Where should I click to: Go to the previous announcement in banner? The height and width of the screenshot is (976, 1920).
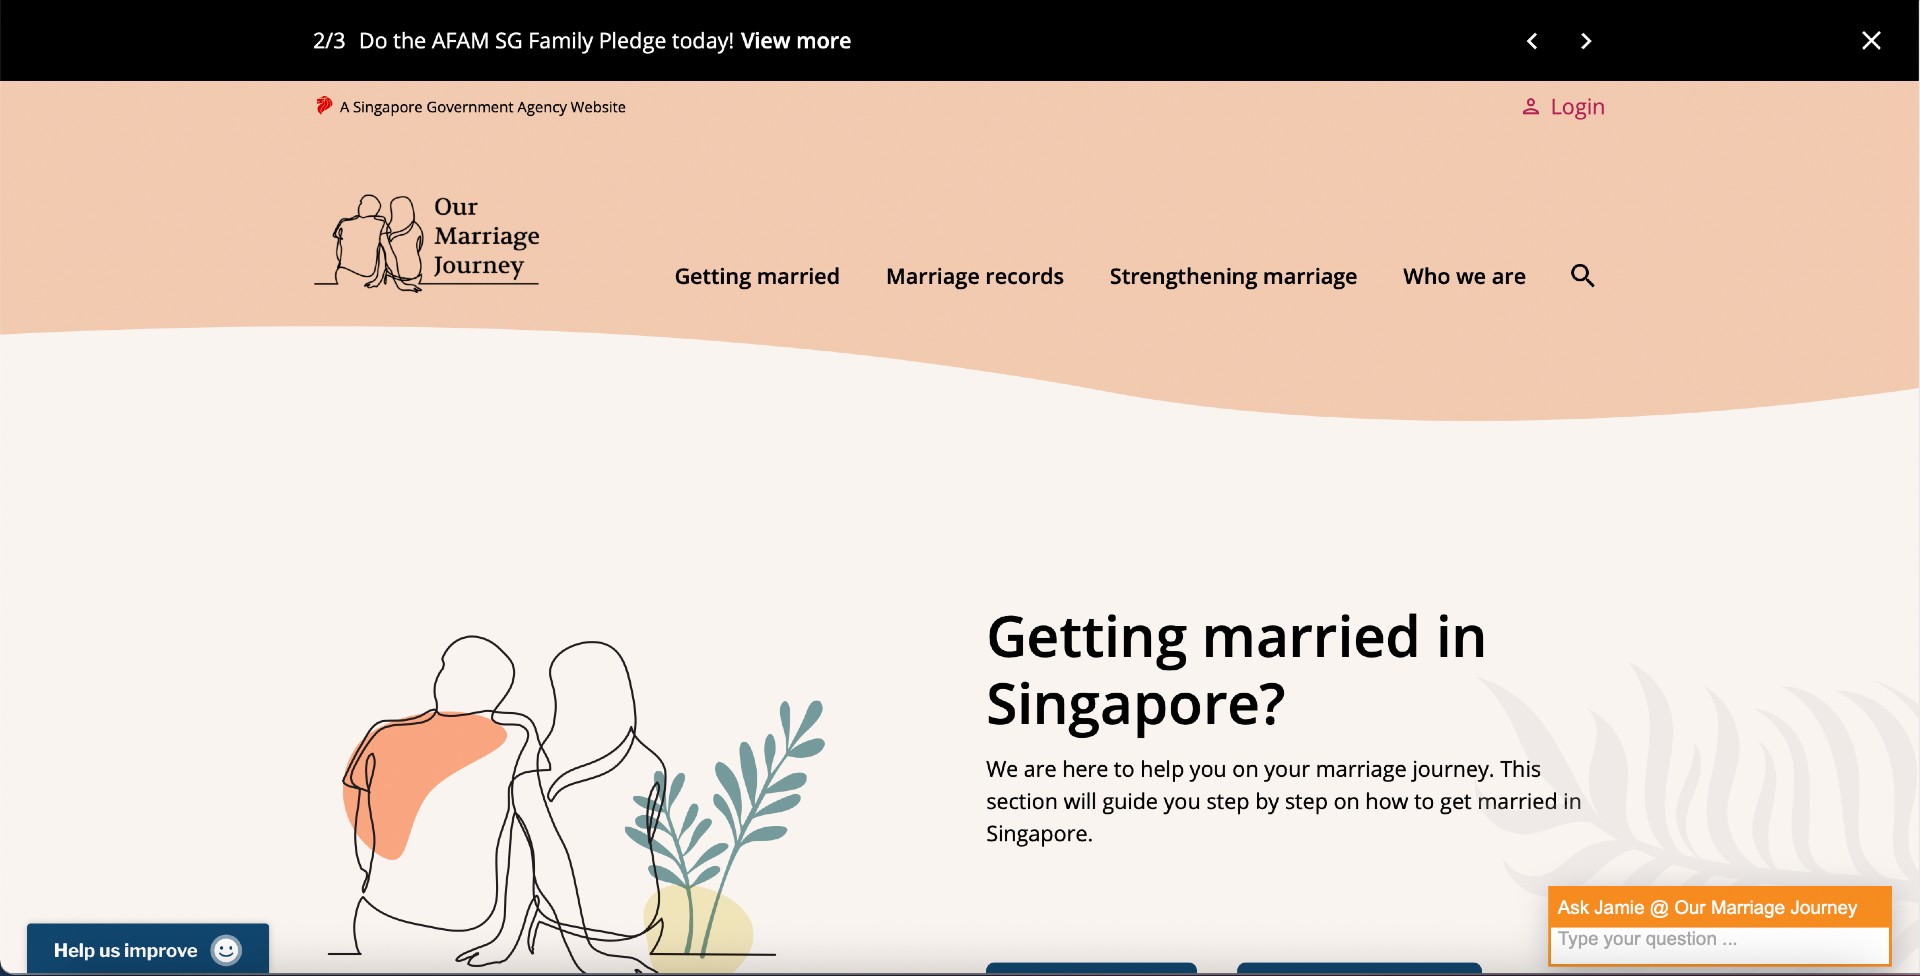(1532, 41)
